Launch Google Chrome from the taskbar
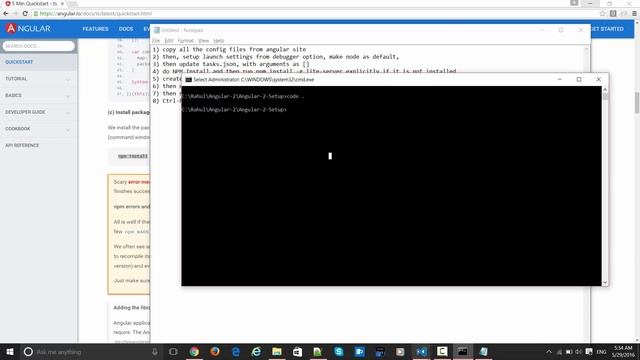The height and width of the screenshot is (360, 640). pos(194,351)
